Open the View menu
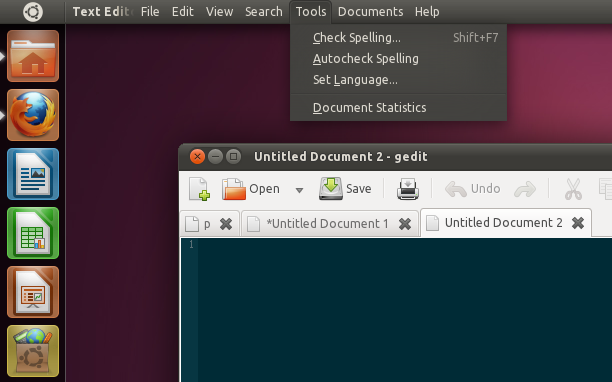 coord(219,12)
